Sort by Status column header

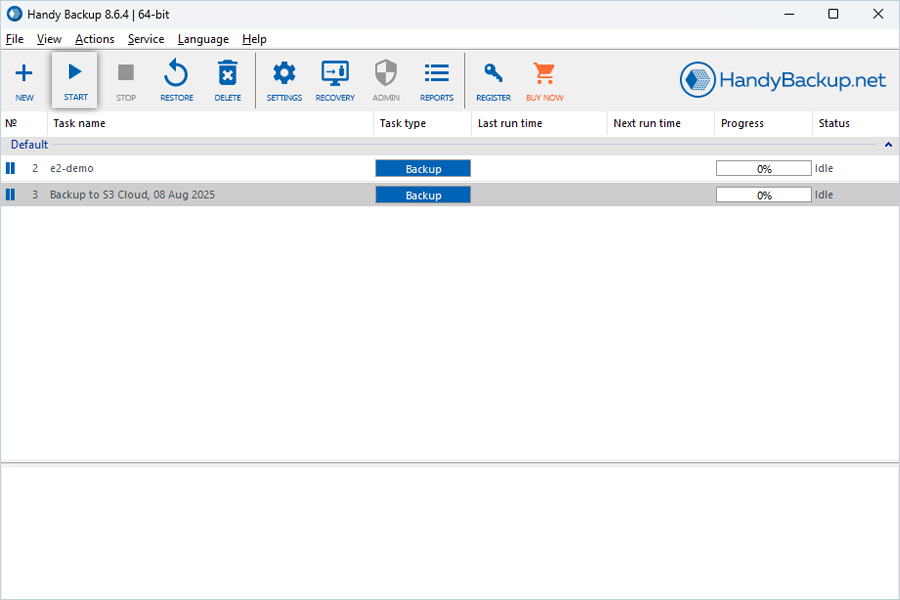(x=856, y=123)
